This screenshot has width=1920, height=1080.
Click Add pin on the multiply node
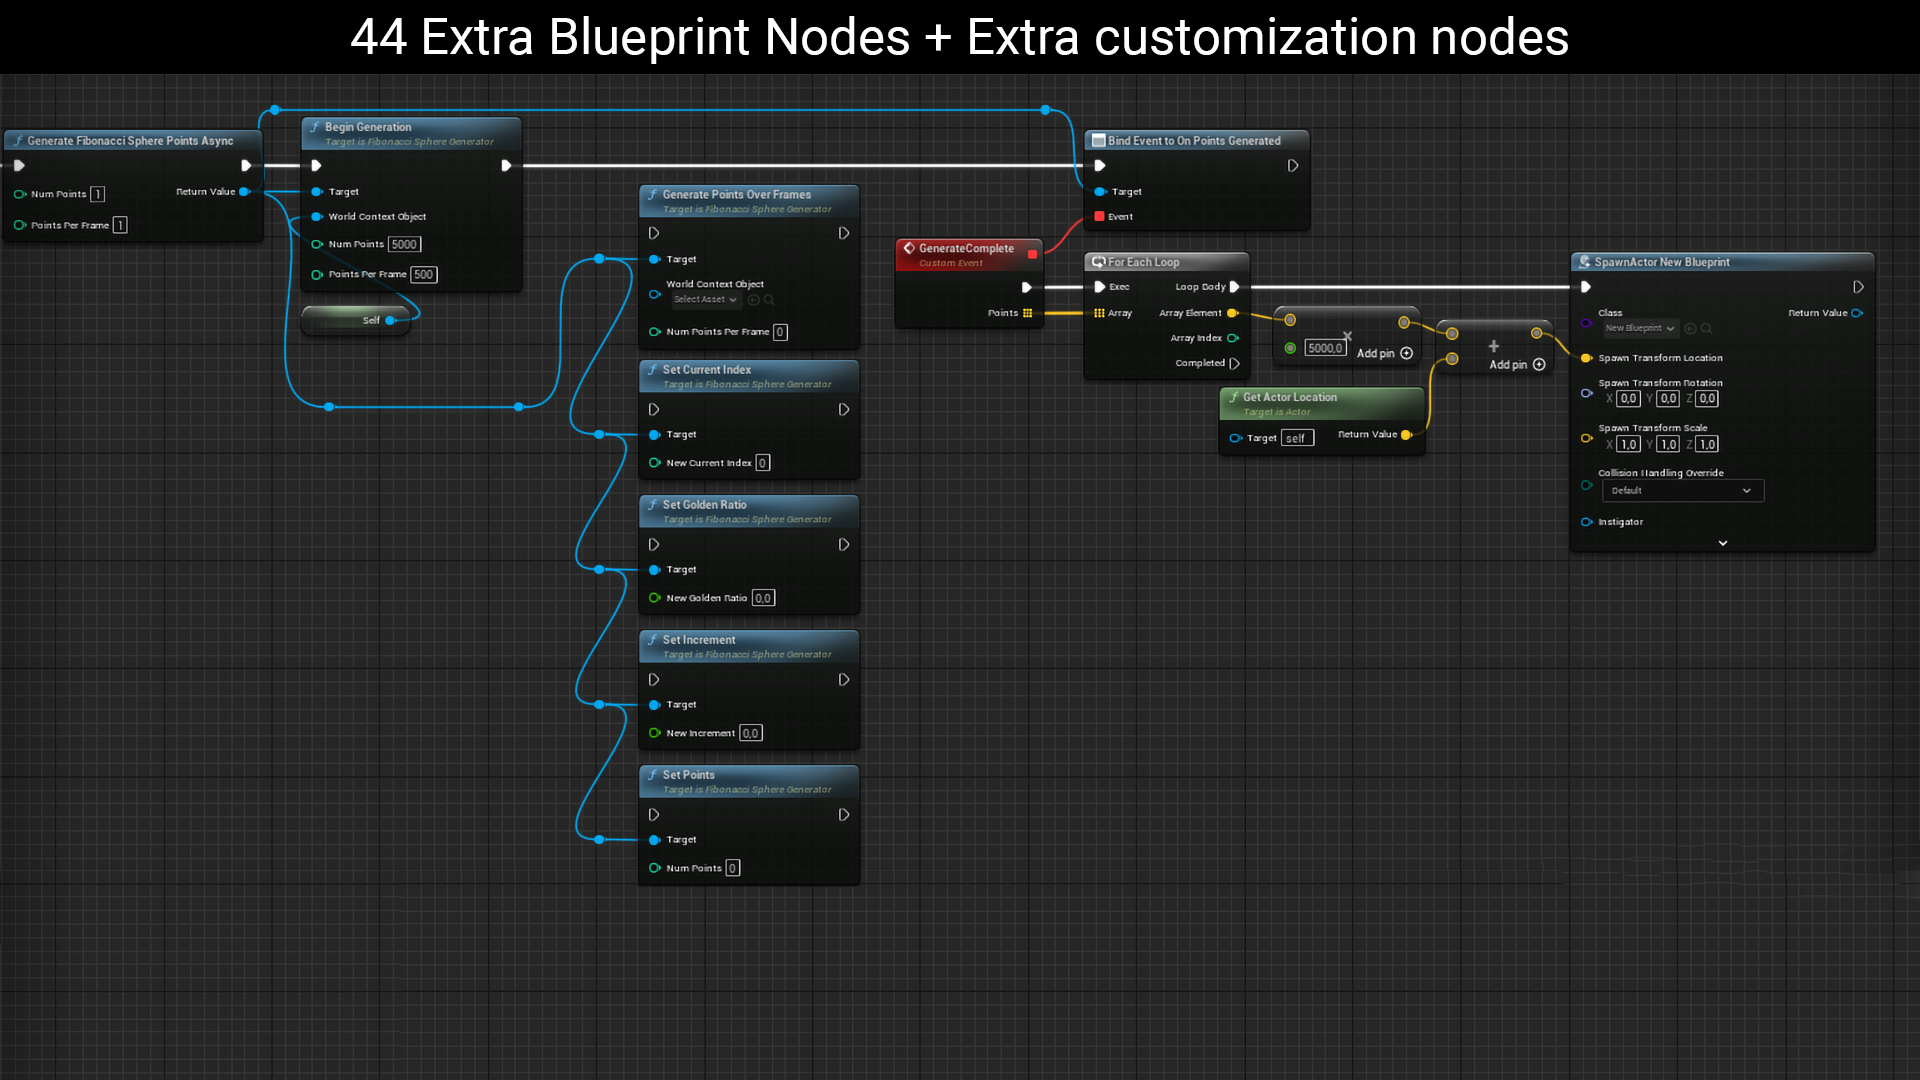[1406, 353]
